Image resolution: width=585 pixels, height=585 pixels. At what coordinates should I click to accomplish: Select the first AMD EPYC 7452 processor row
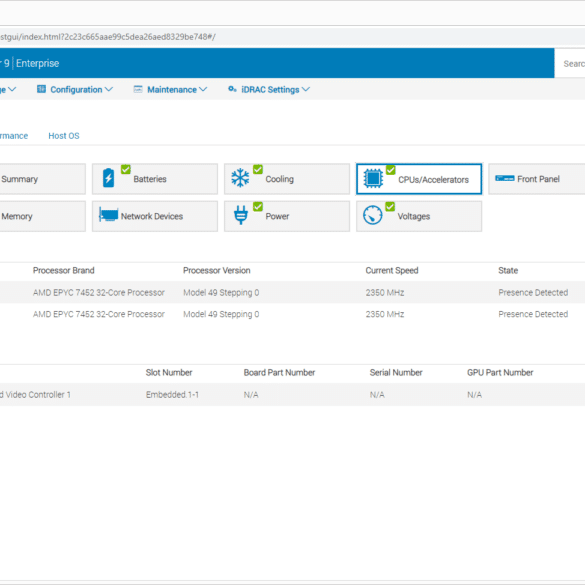click(x=292, y=292)
